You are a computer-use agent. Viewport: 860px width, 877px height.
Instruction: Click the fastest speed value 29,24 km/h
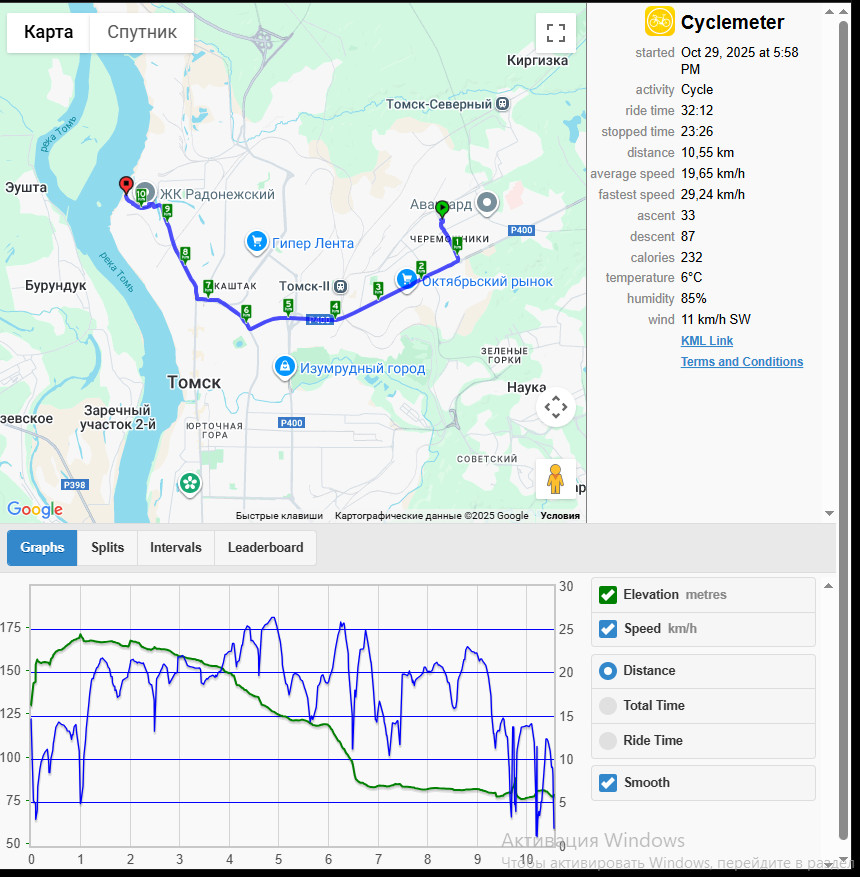point(713,195)
